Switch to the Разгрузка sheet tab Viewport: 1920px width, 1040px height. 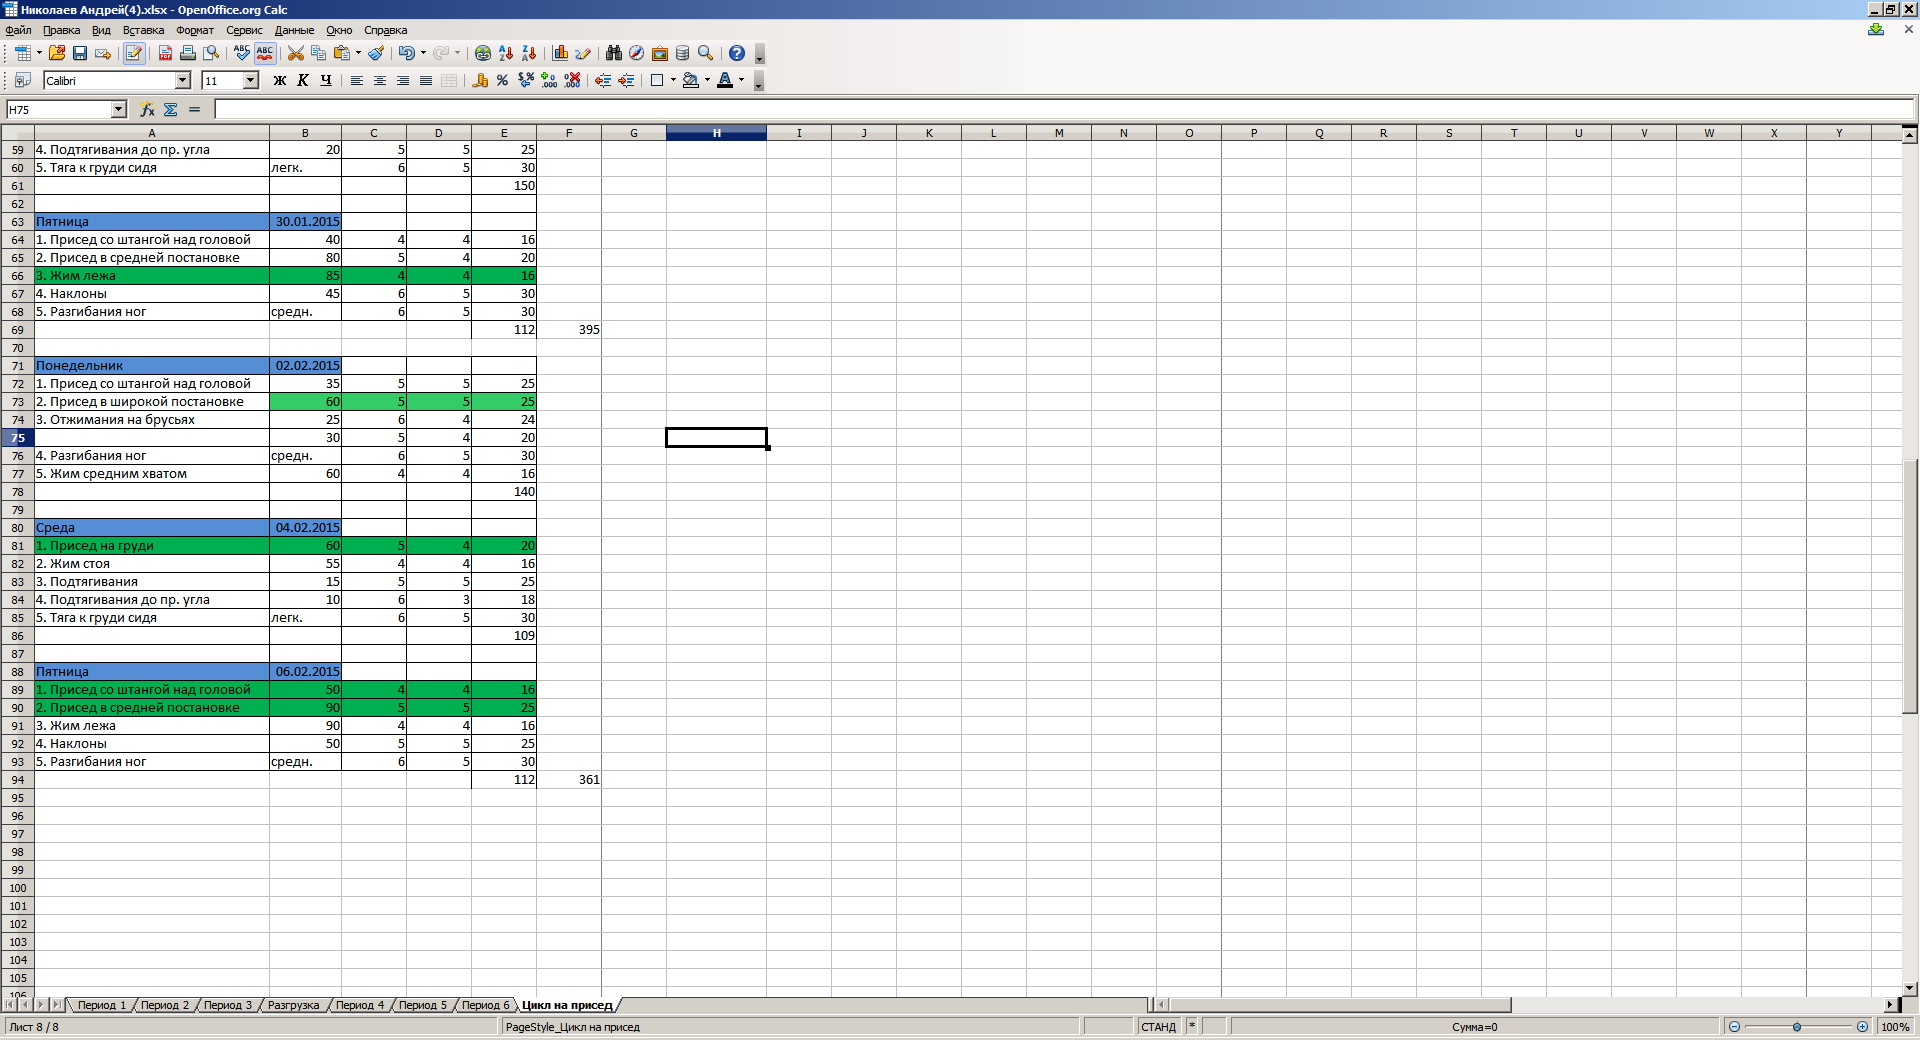coord(293,1005)
